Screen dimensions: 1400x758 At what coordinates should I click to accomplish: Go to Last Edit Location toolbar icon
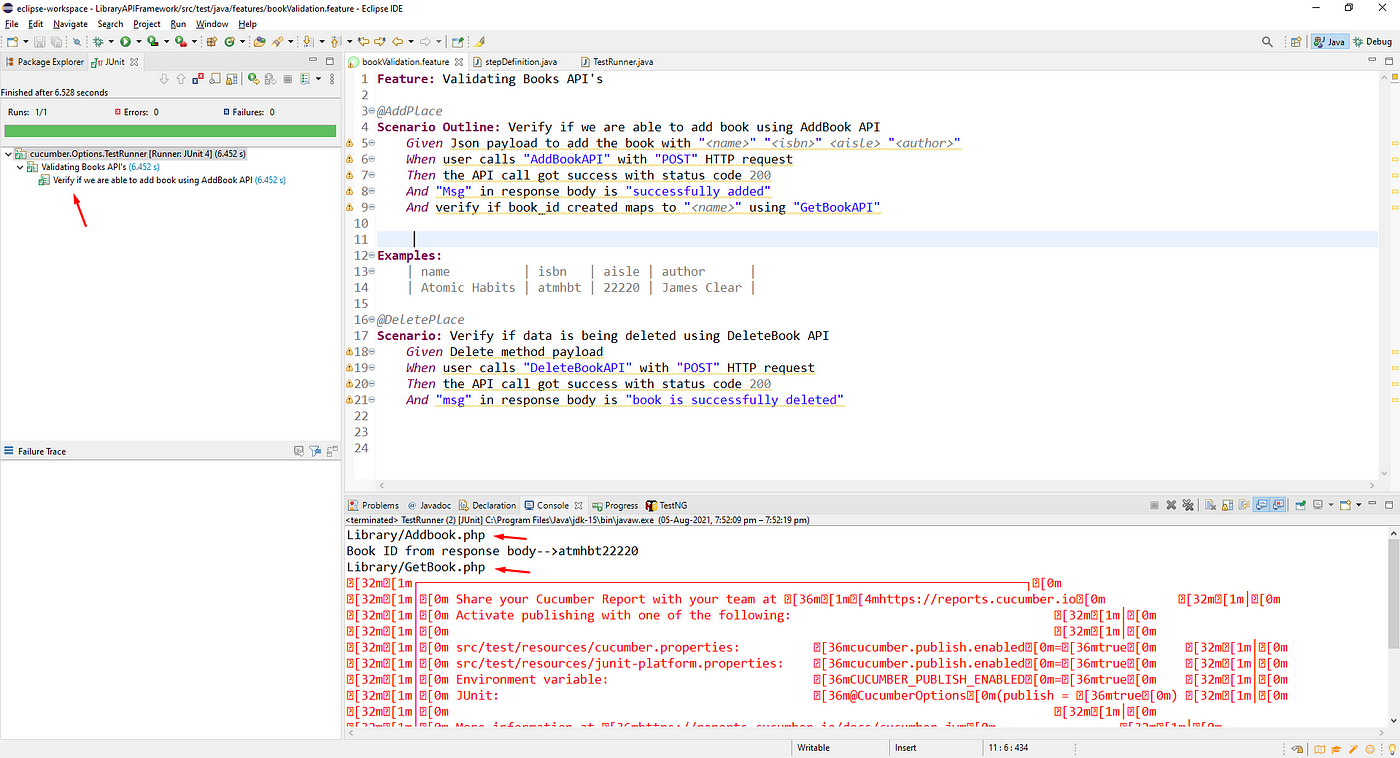click(363, 42)
